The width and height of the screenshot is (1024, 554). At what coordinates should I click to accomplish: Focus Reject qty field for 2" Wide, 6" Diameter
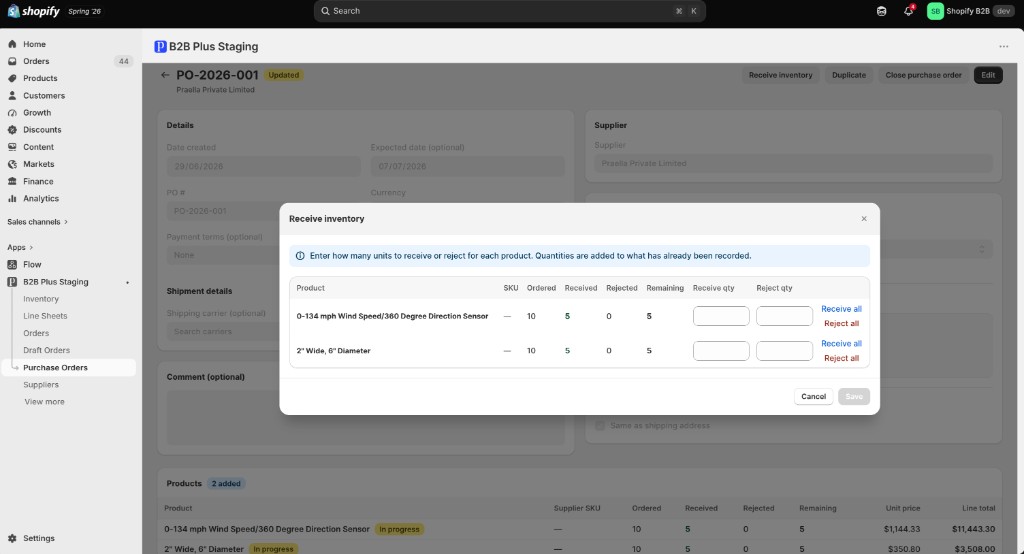[784, 351]
